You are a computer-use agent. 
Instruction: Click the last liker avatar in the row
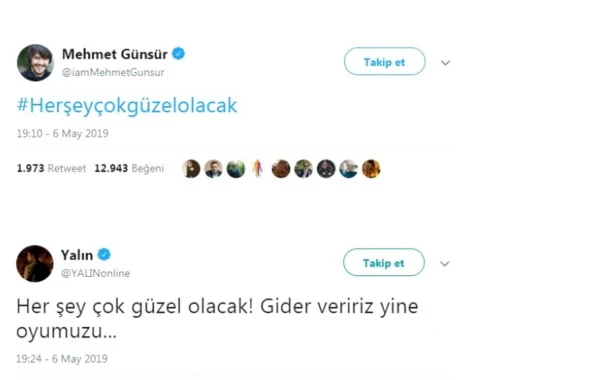click(x=371, y=169)
